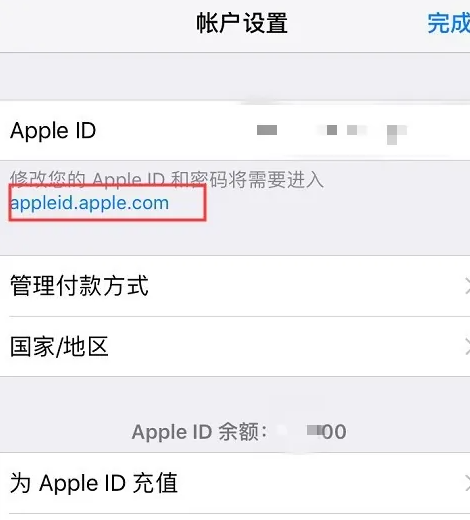Open the appleid.apple.com link
Image resolution: width=470 pixels, height=520 pixels.
coord(89,203)
